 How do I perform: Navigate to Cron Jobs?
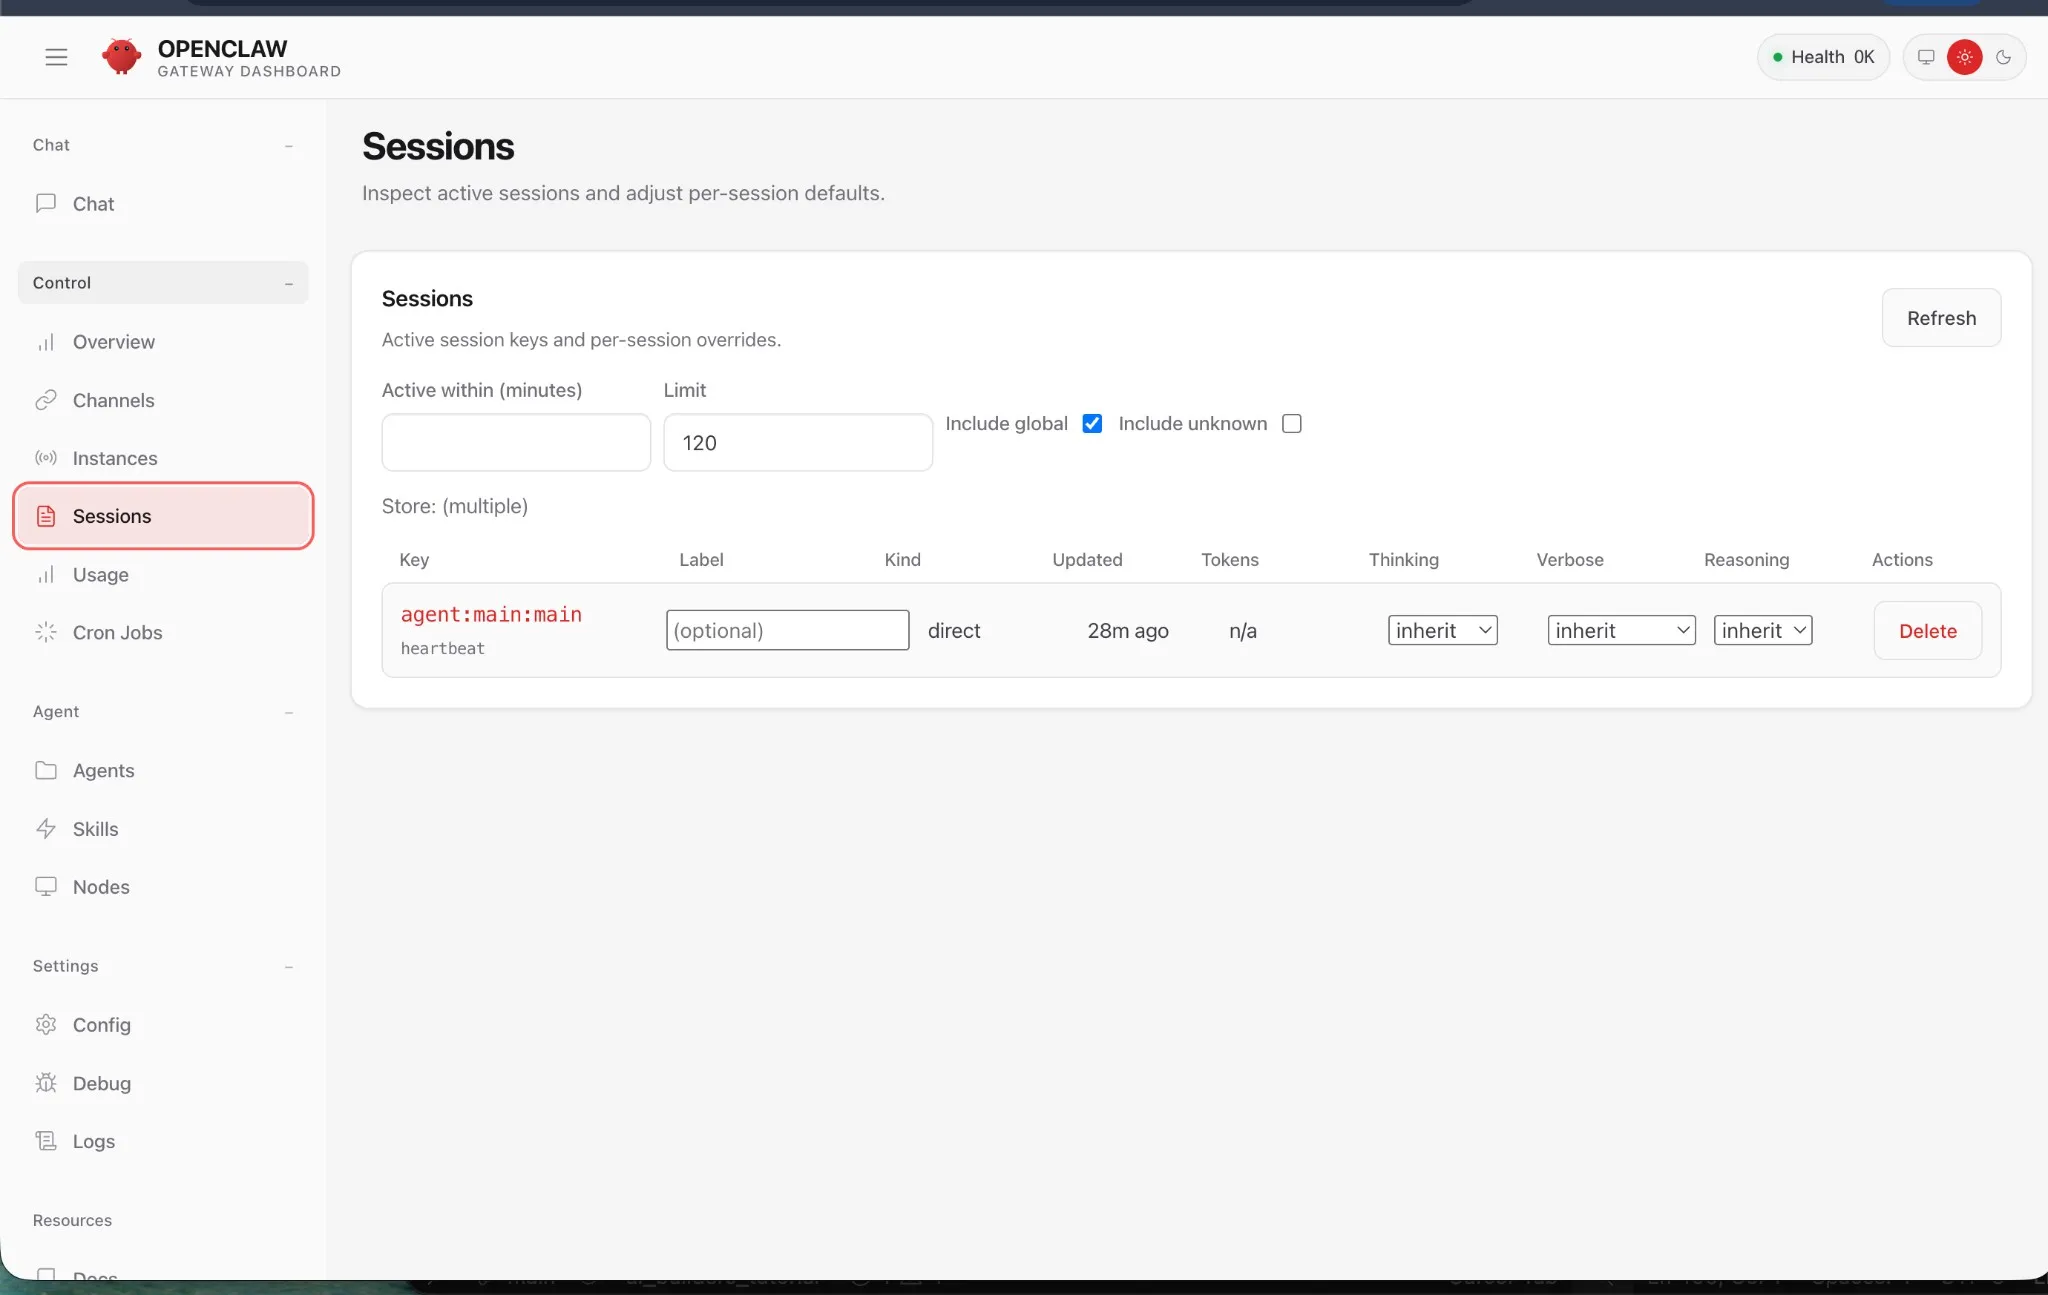pos(163,632)
